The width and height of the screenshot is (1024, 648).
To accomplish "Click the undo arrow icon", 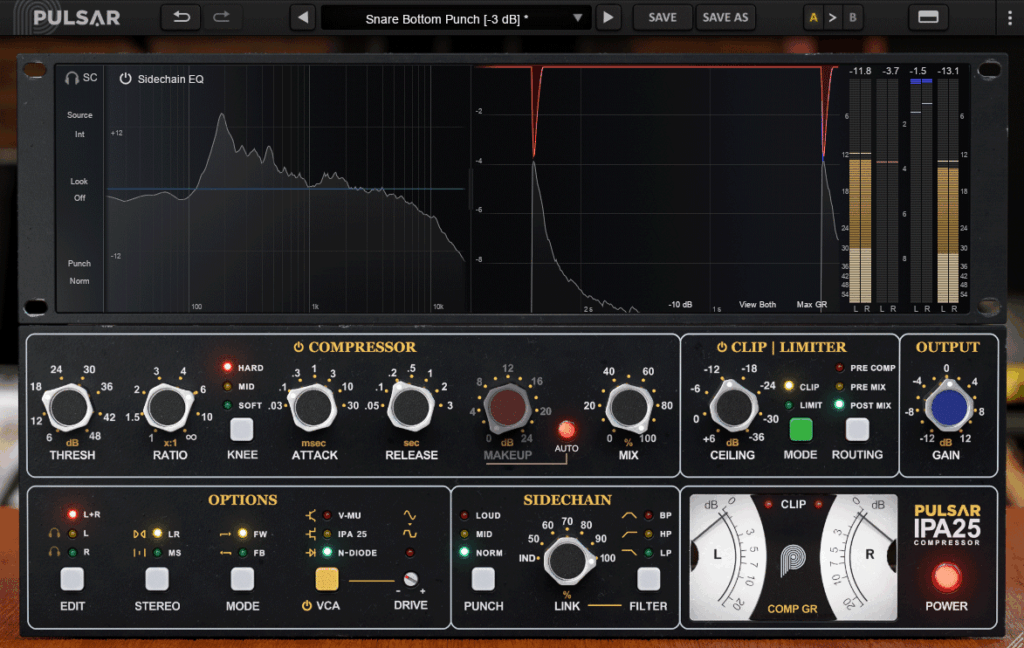I will pyautogui.click(x=181, y=17).
